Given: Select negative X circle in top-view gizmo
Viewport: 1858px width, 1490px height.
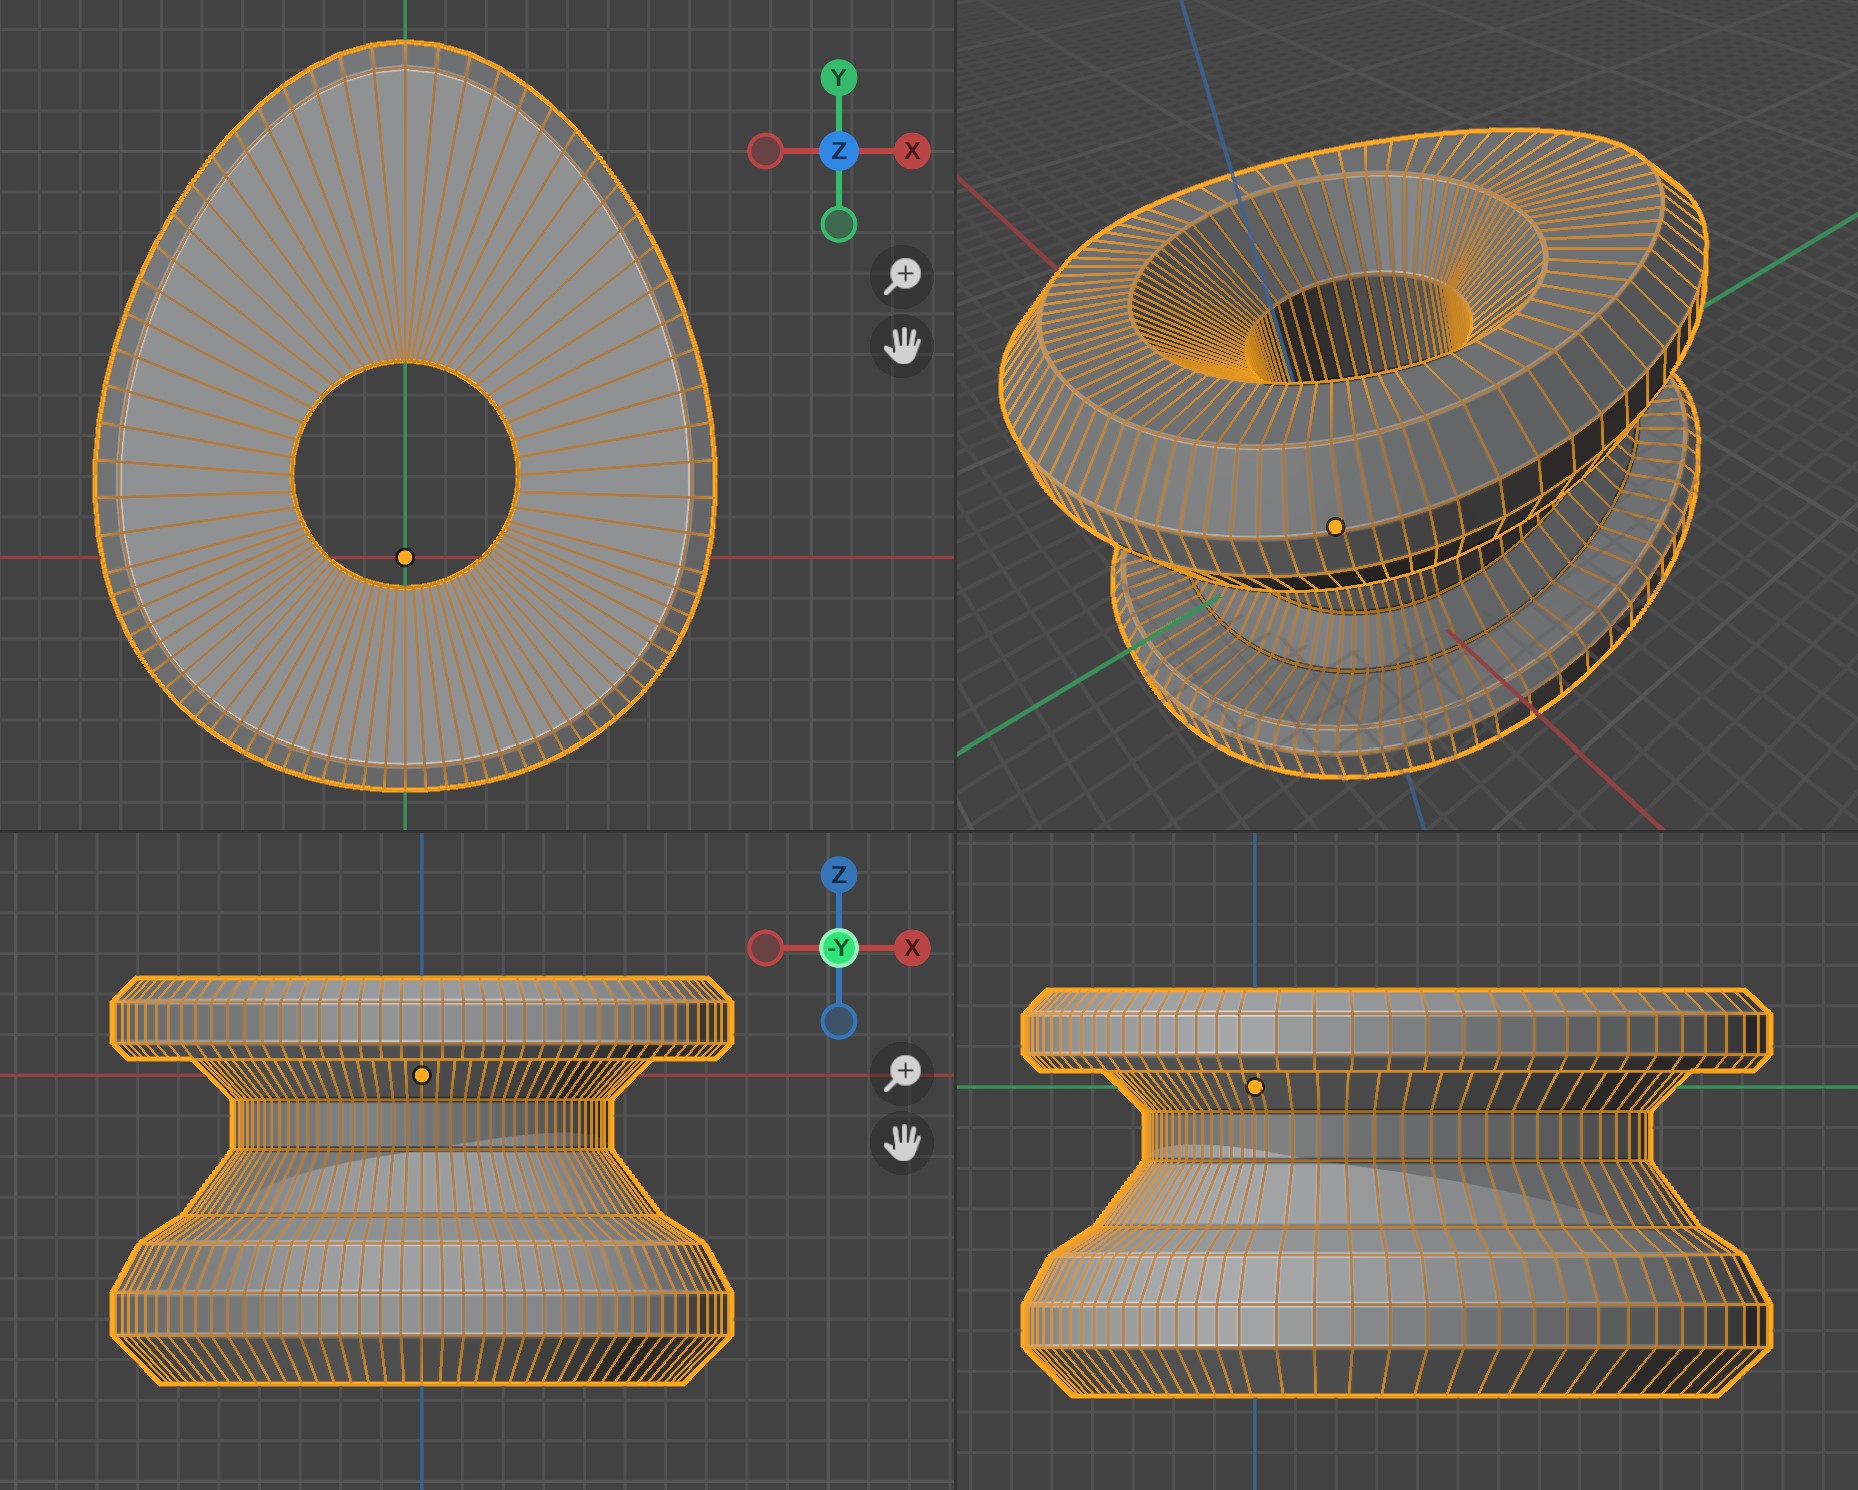Looking at the screenshot, I should coord(765,151).
